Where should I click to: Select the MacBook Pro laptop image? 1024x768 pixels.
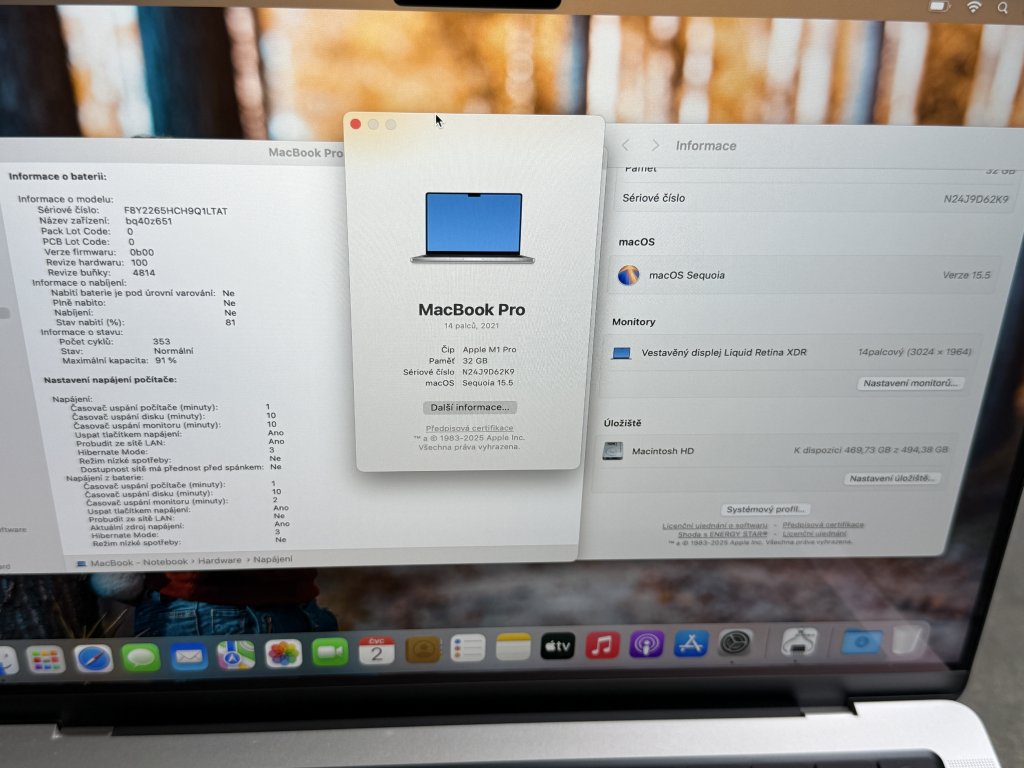point(473,227)
